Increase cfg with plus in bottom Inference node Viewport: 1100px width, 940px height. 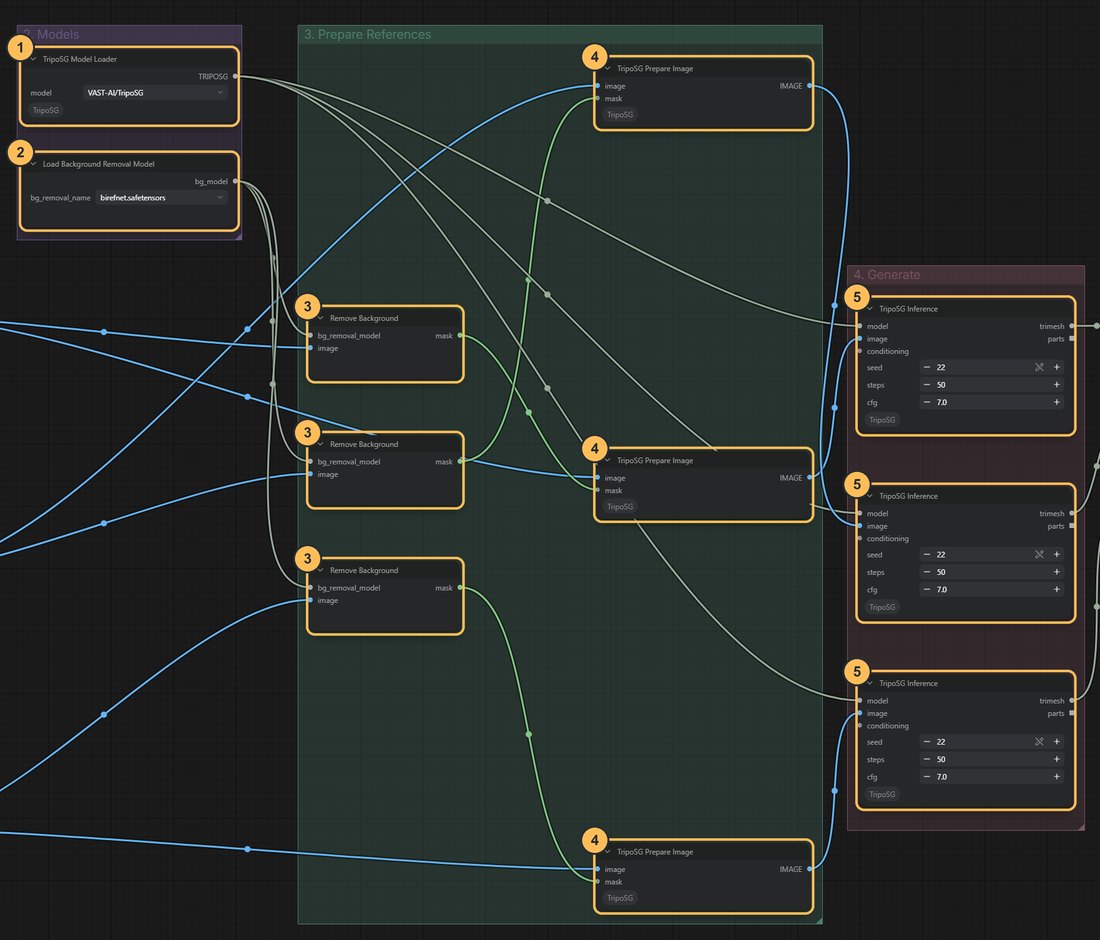pyautogui.click(x=1057, y=777)
